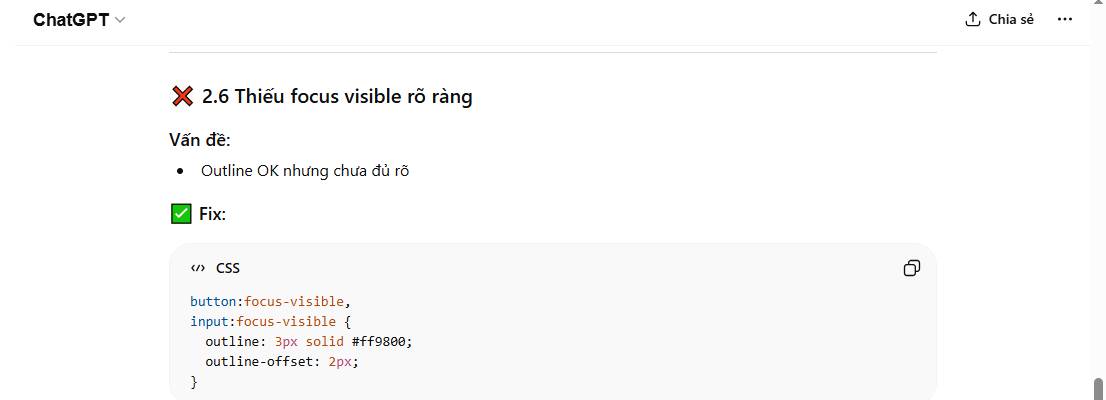Click the share upload icon
The image size is (1106, 400).
tap(972, 20)
